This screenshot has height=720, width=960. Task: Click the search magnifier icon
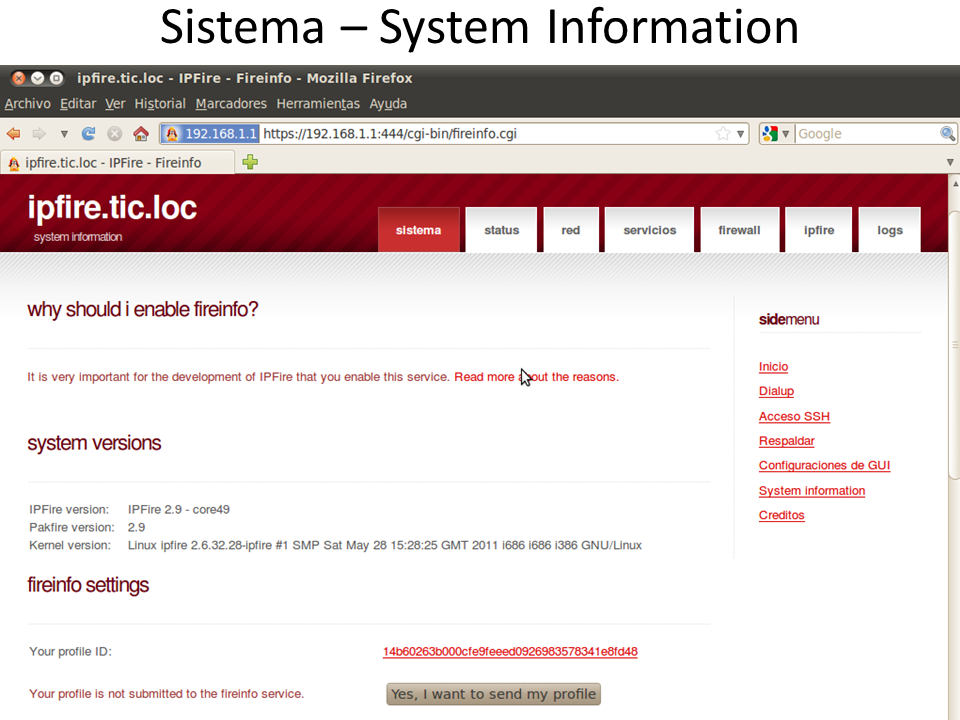coord(947,134)
